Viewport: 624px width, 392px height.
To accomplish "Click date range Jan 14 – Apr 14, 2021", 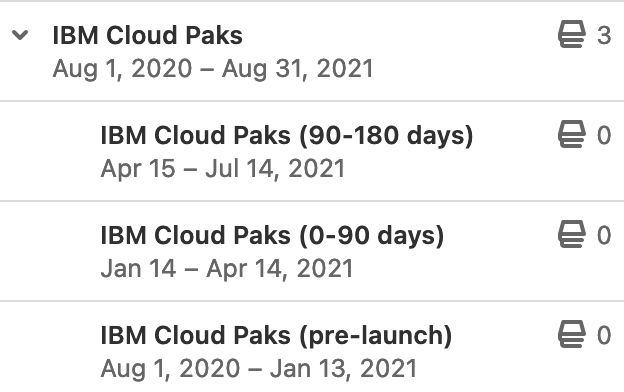I will tap(227, 268).
